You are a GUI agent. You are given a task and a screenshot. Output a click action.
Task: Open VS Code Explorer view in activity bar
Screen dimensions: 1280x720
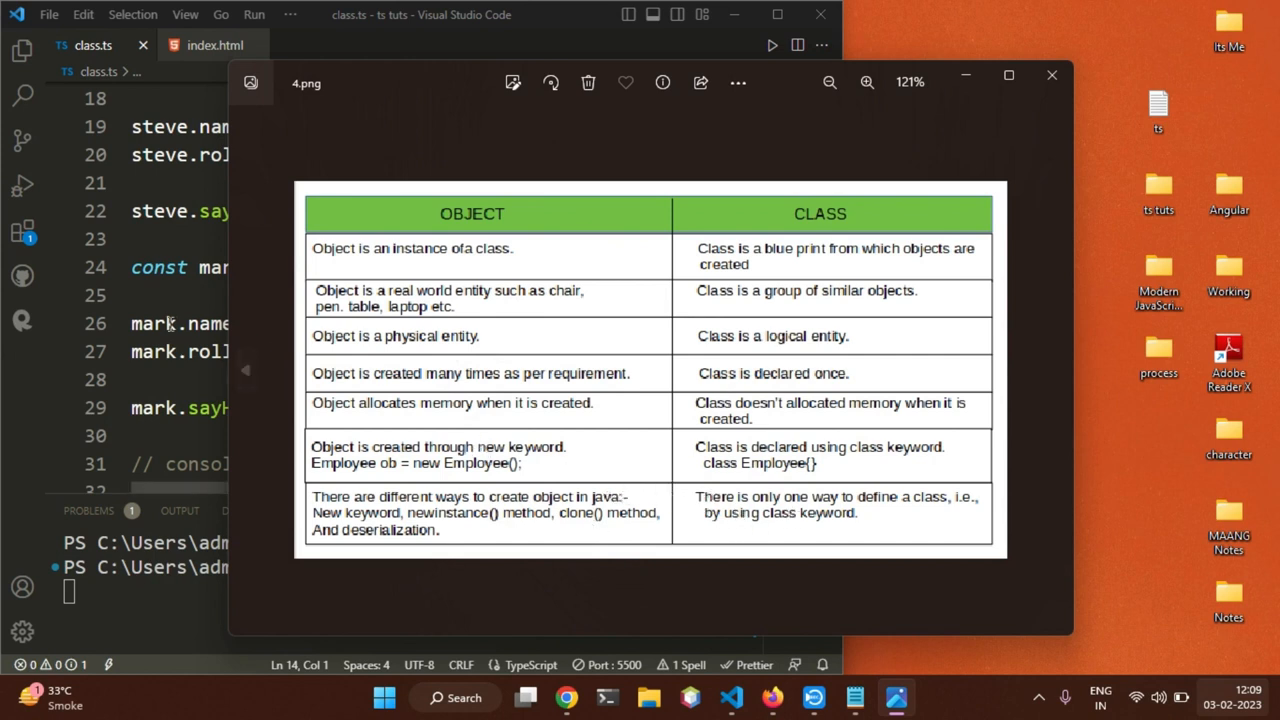click(22, 52)
